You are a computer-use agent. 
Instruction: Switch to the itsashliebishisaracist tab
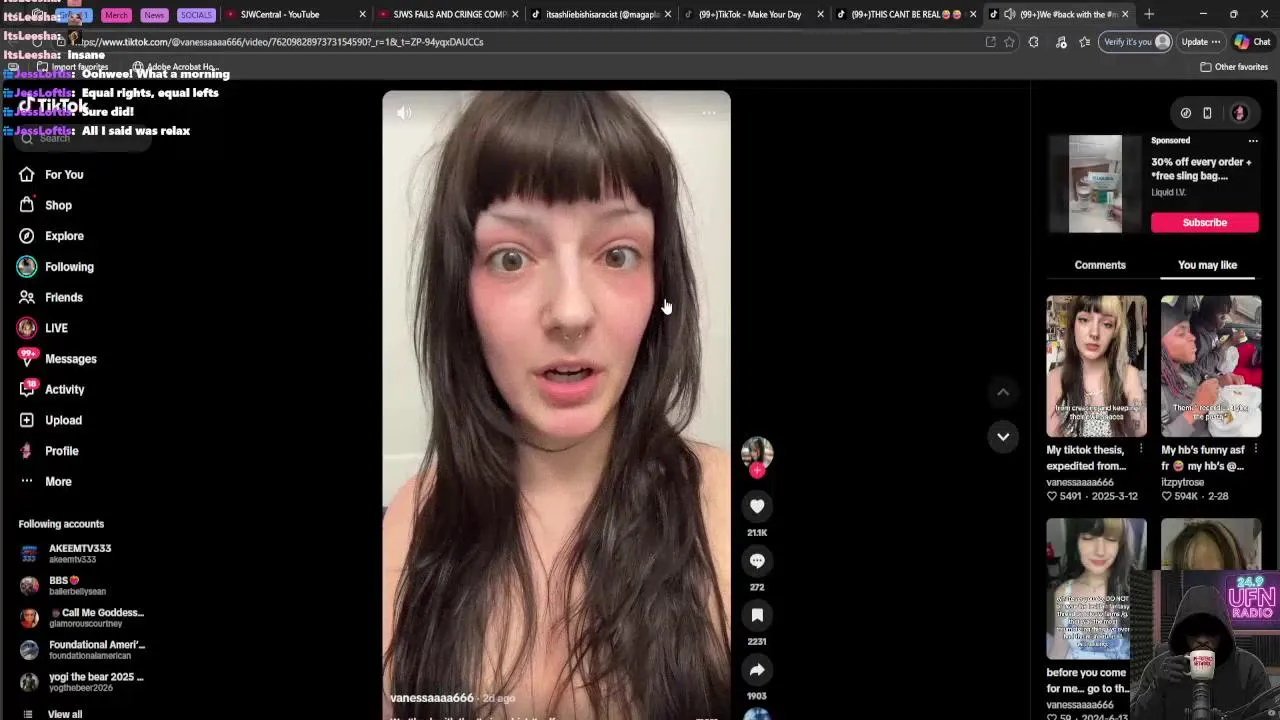click(600, 14)
